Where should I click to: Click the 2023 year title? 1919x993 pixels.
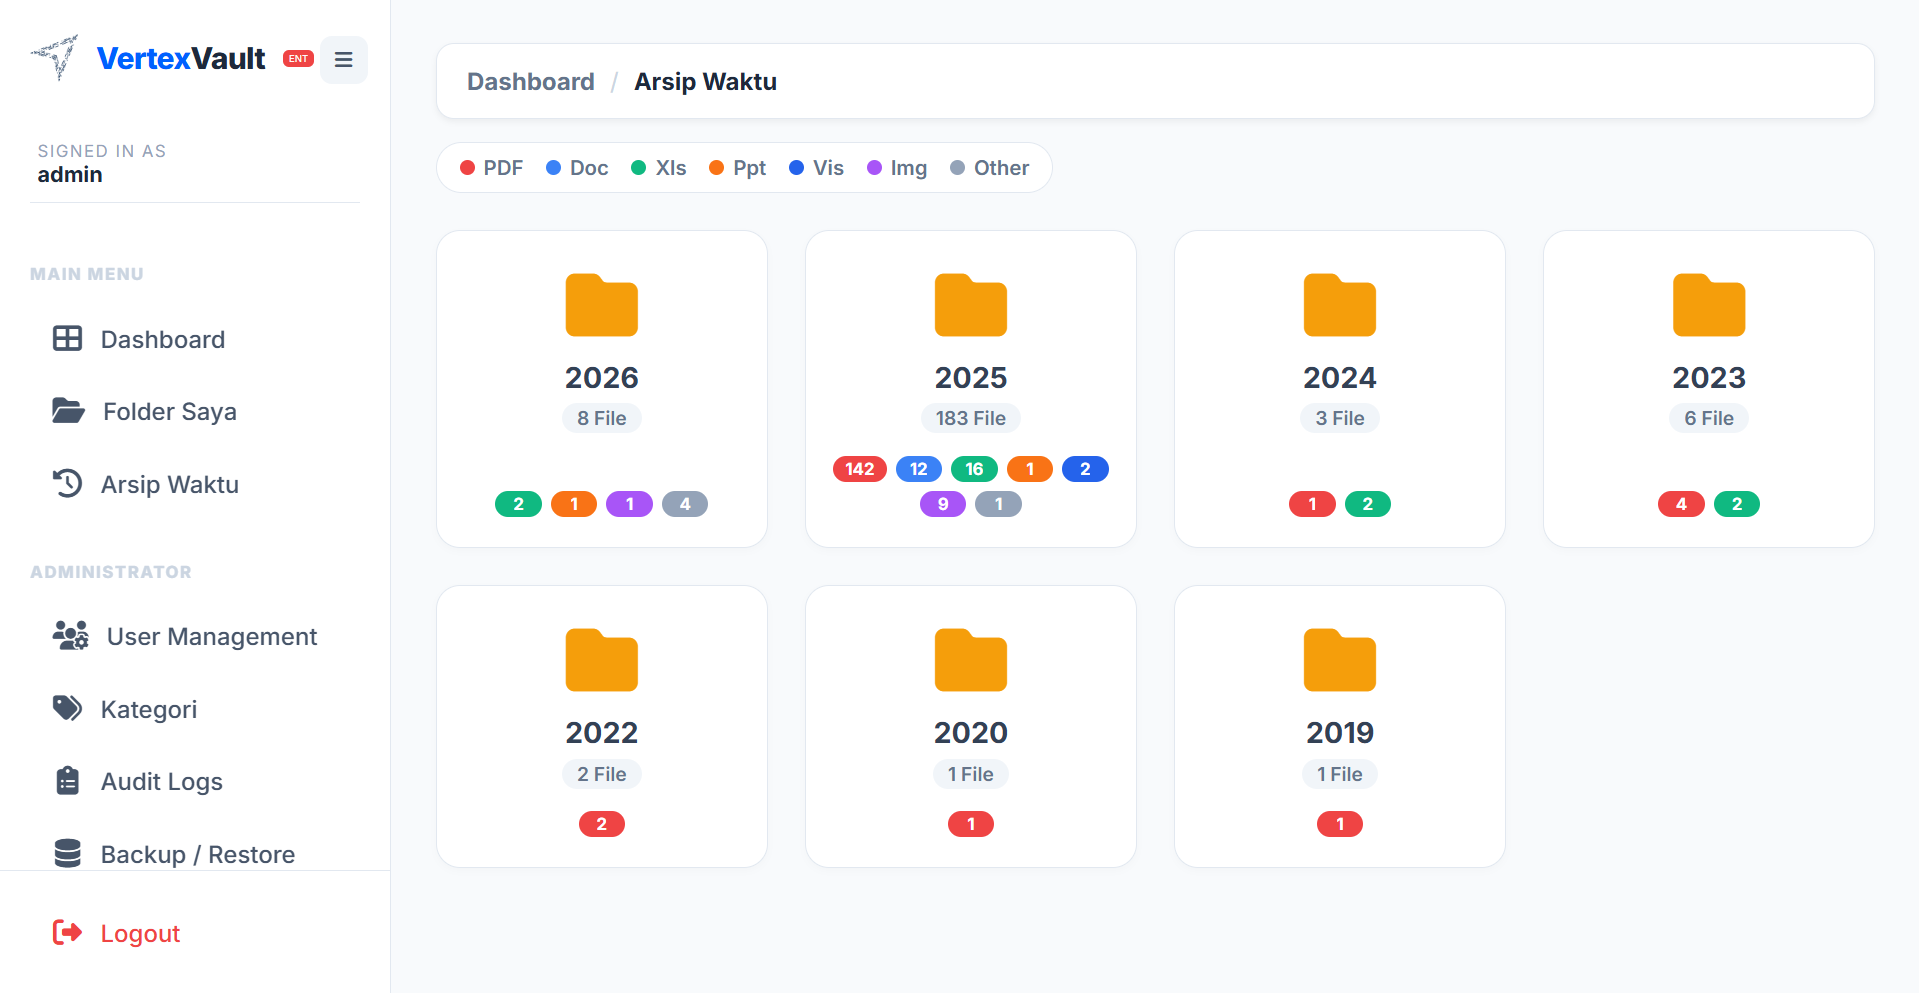click(x=1709, y=377)
